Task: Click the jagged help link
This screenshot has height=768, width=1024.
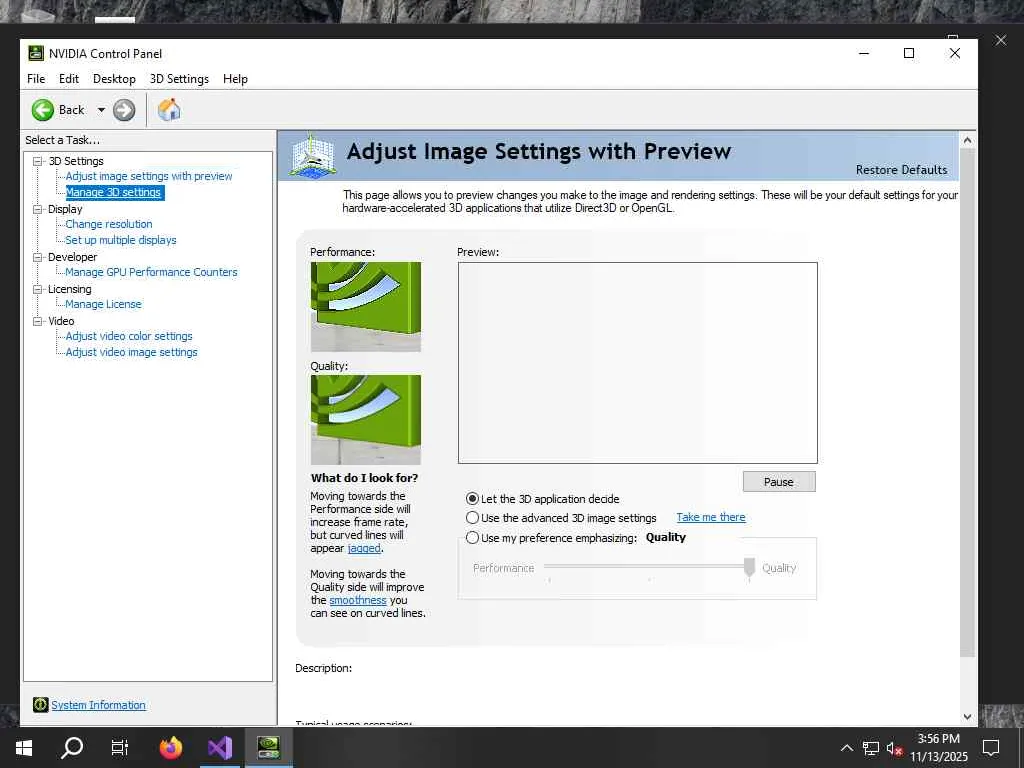Action: click(x=364, y=548)
